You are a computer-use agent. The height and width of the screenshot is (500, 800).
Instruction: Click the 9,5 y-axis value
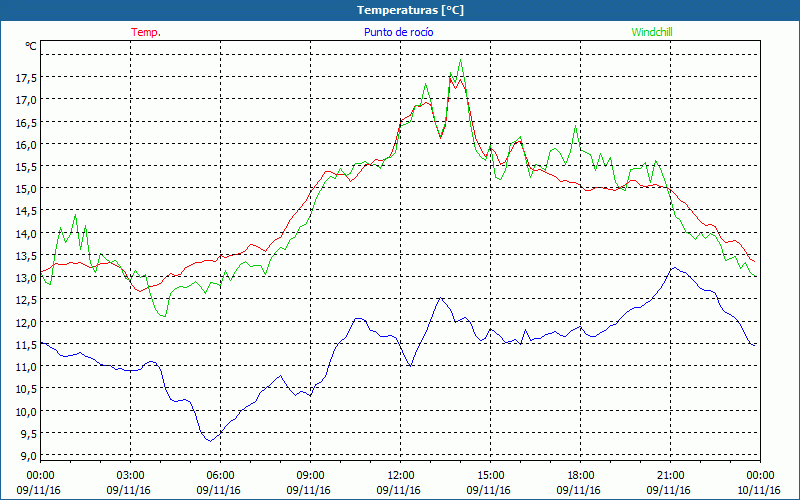(29, 434)
